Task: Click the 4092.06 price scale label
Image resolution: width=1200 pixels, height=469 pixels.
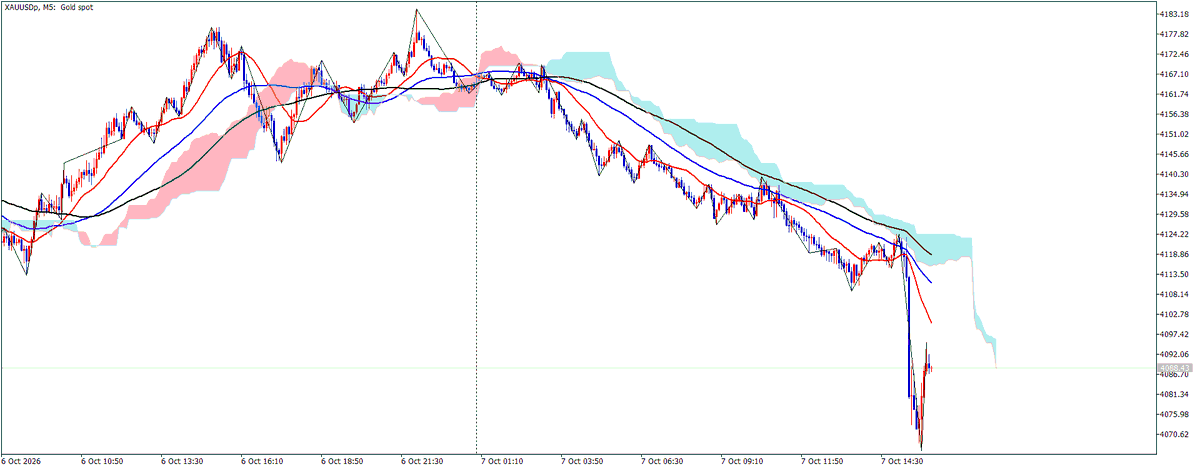Action: click(x=1173, y=354)
